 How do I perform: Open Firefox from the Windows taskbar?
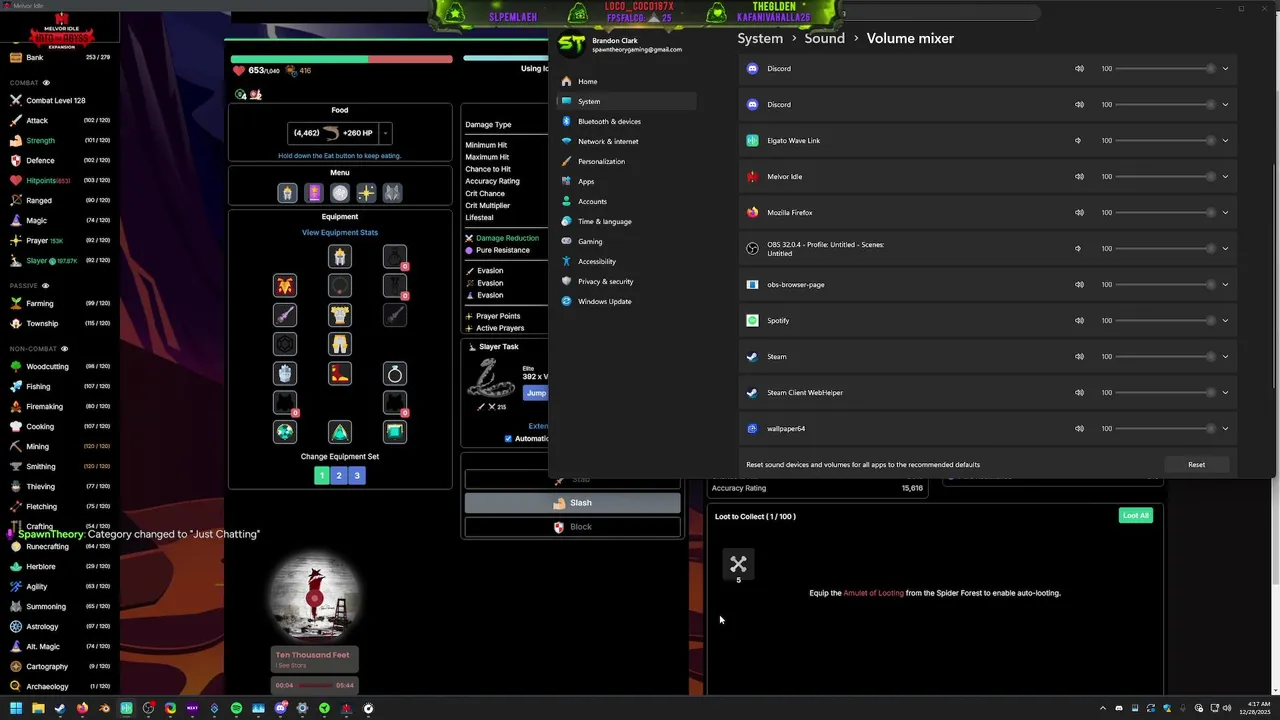(x=82, y=708)
